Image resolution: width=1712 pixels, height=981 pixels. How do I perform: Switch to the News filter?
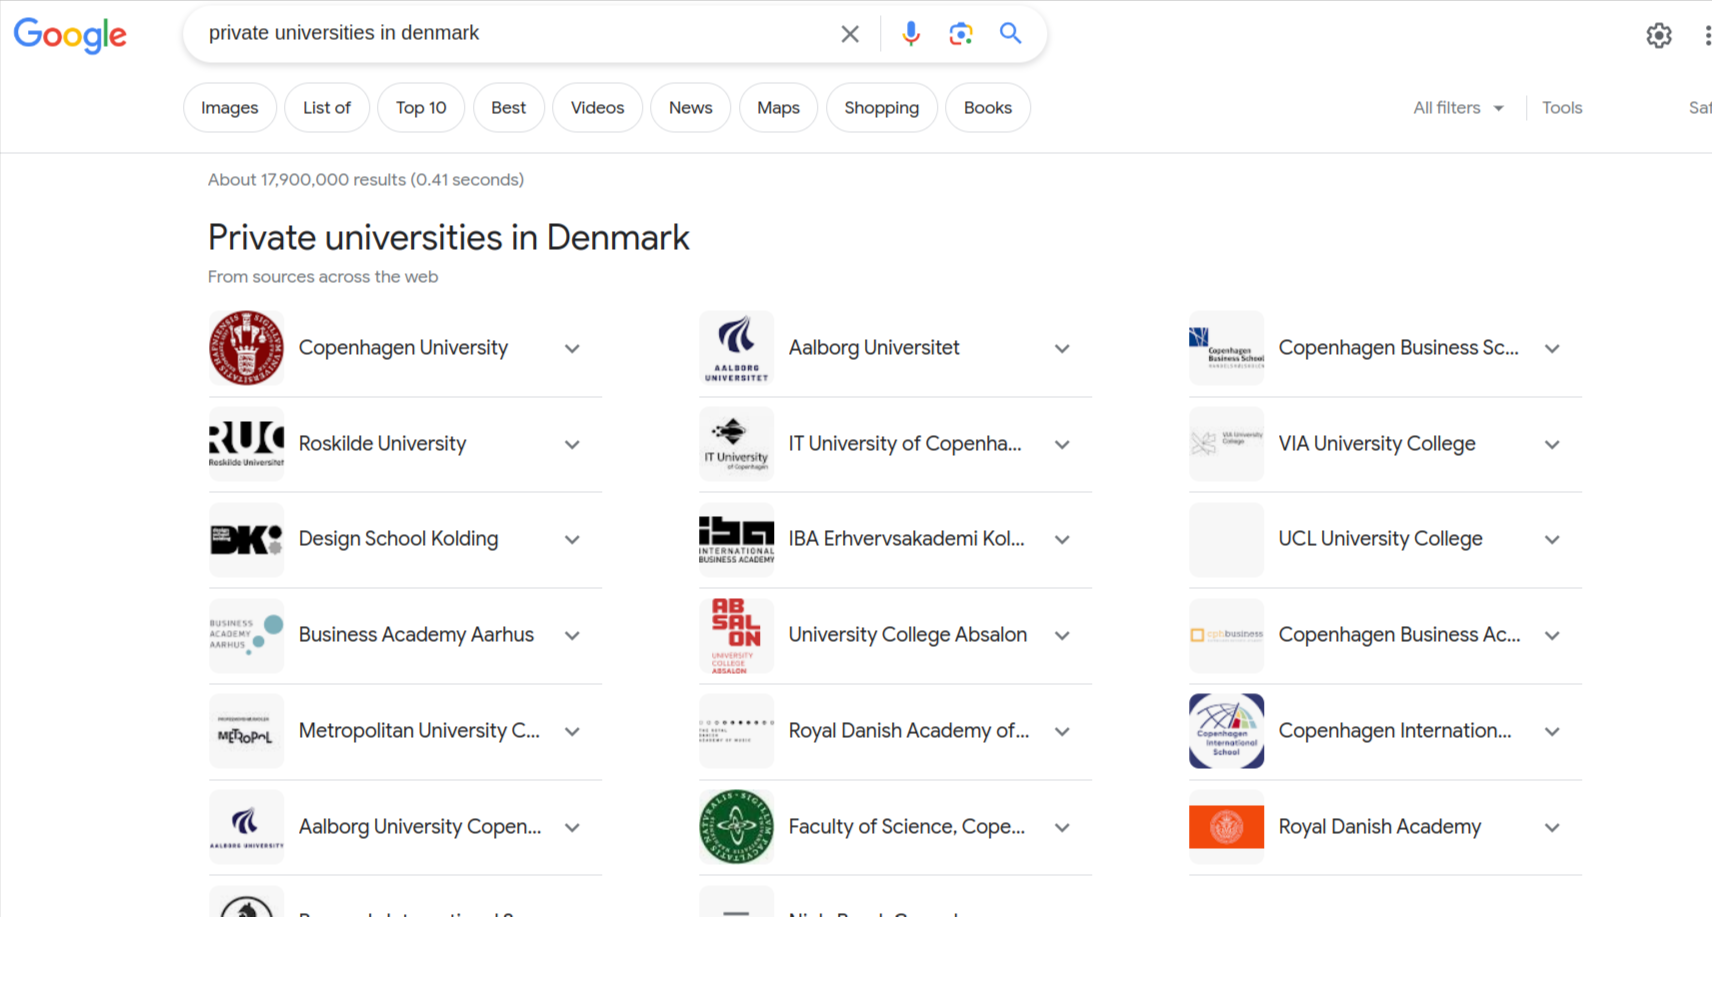coord(691,108)
